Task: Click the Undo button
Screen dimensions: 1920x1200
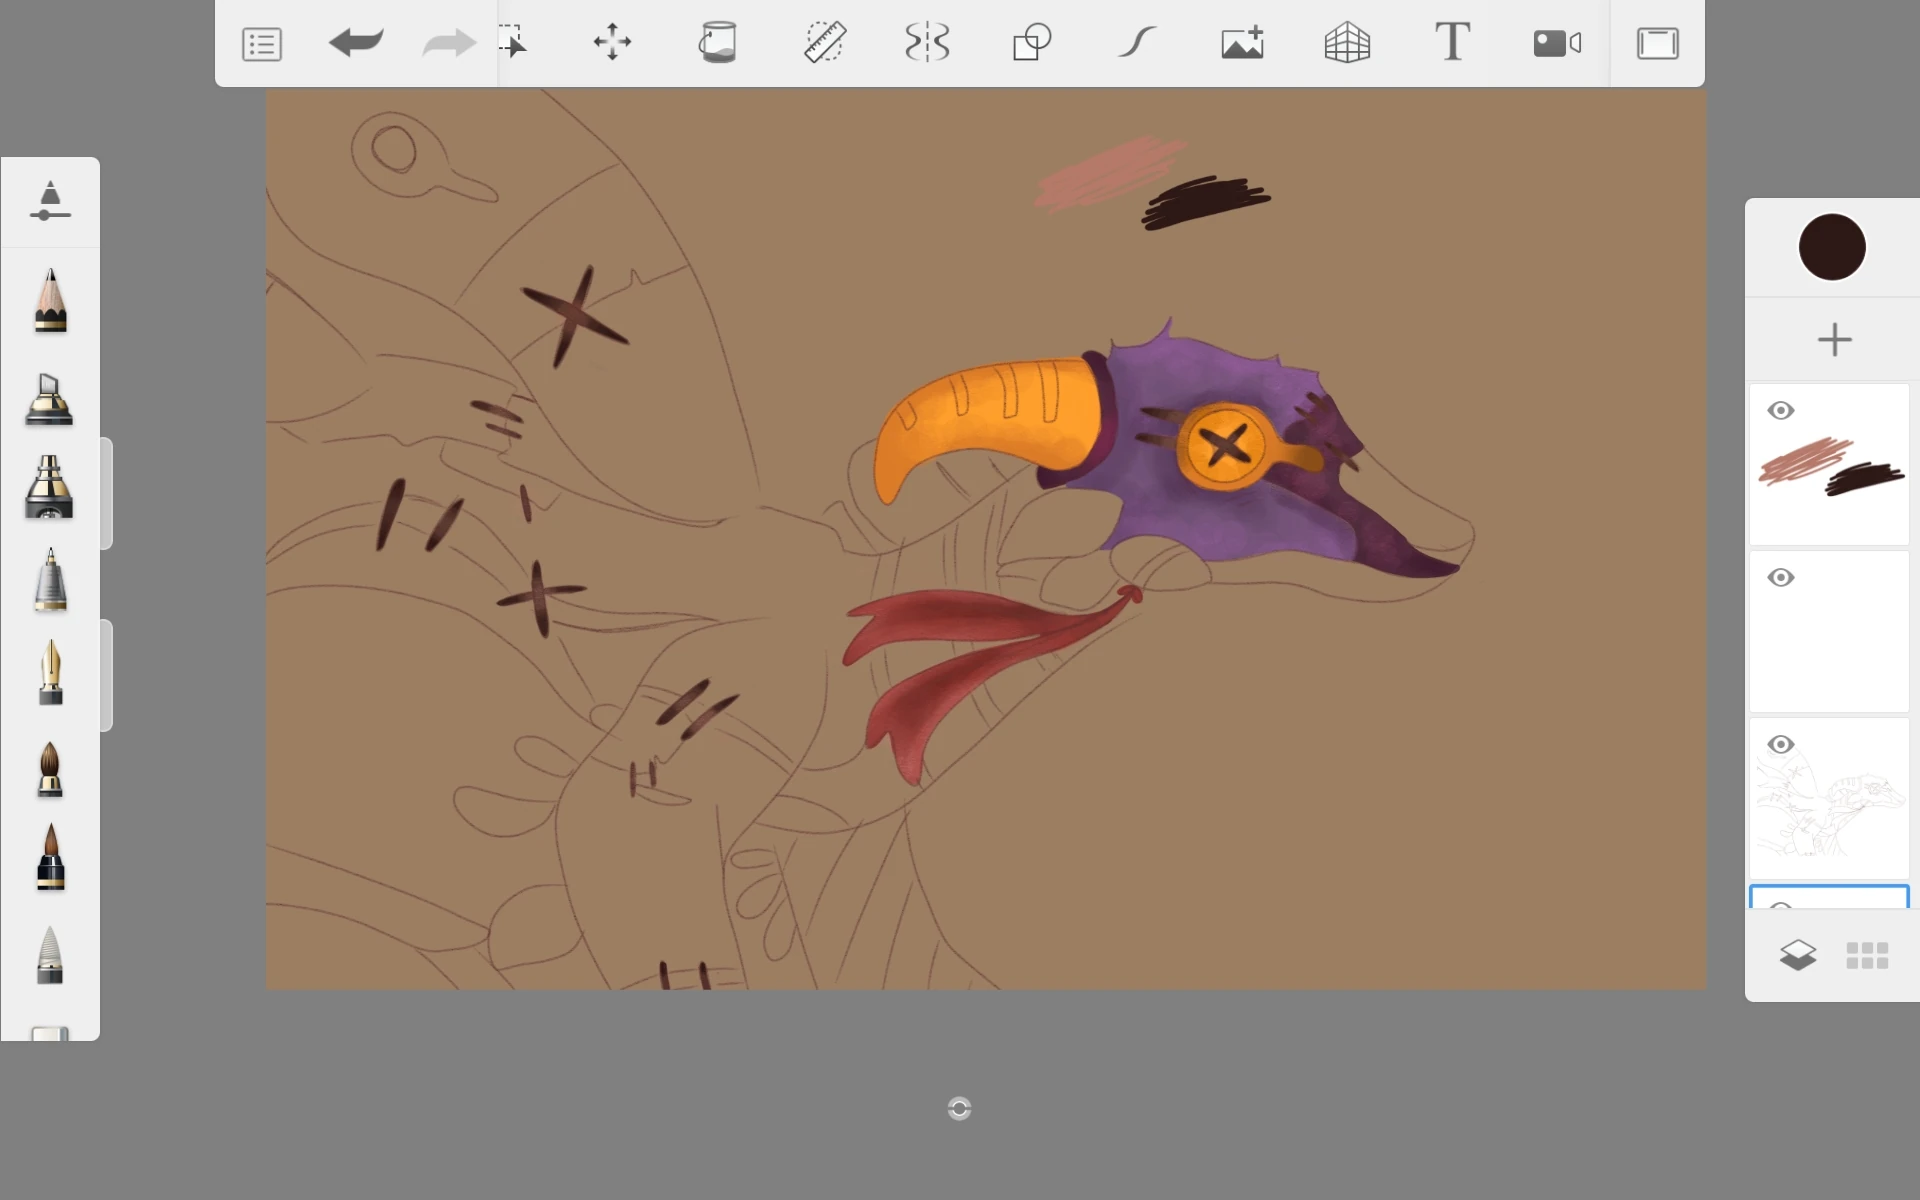Action: pos(356,43)
